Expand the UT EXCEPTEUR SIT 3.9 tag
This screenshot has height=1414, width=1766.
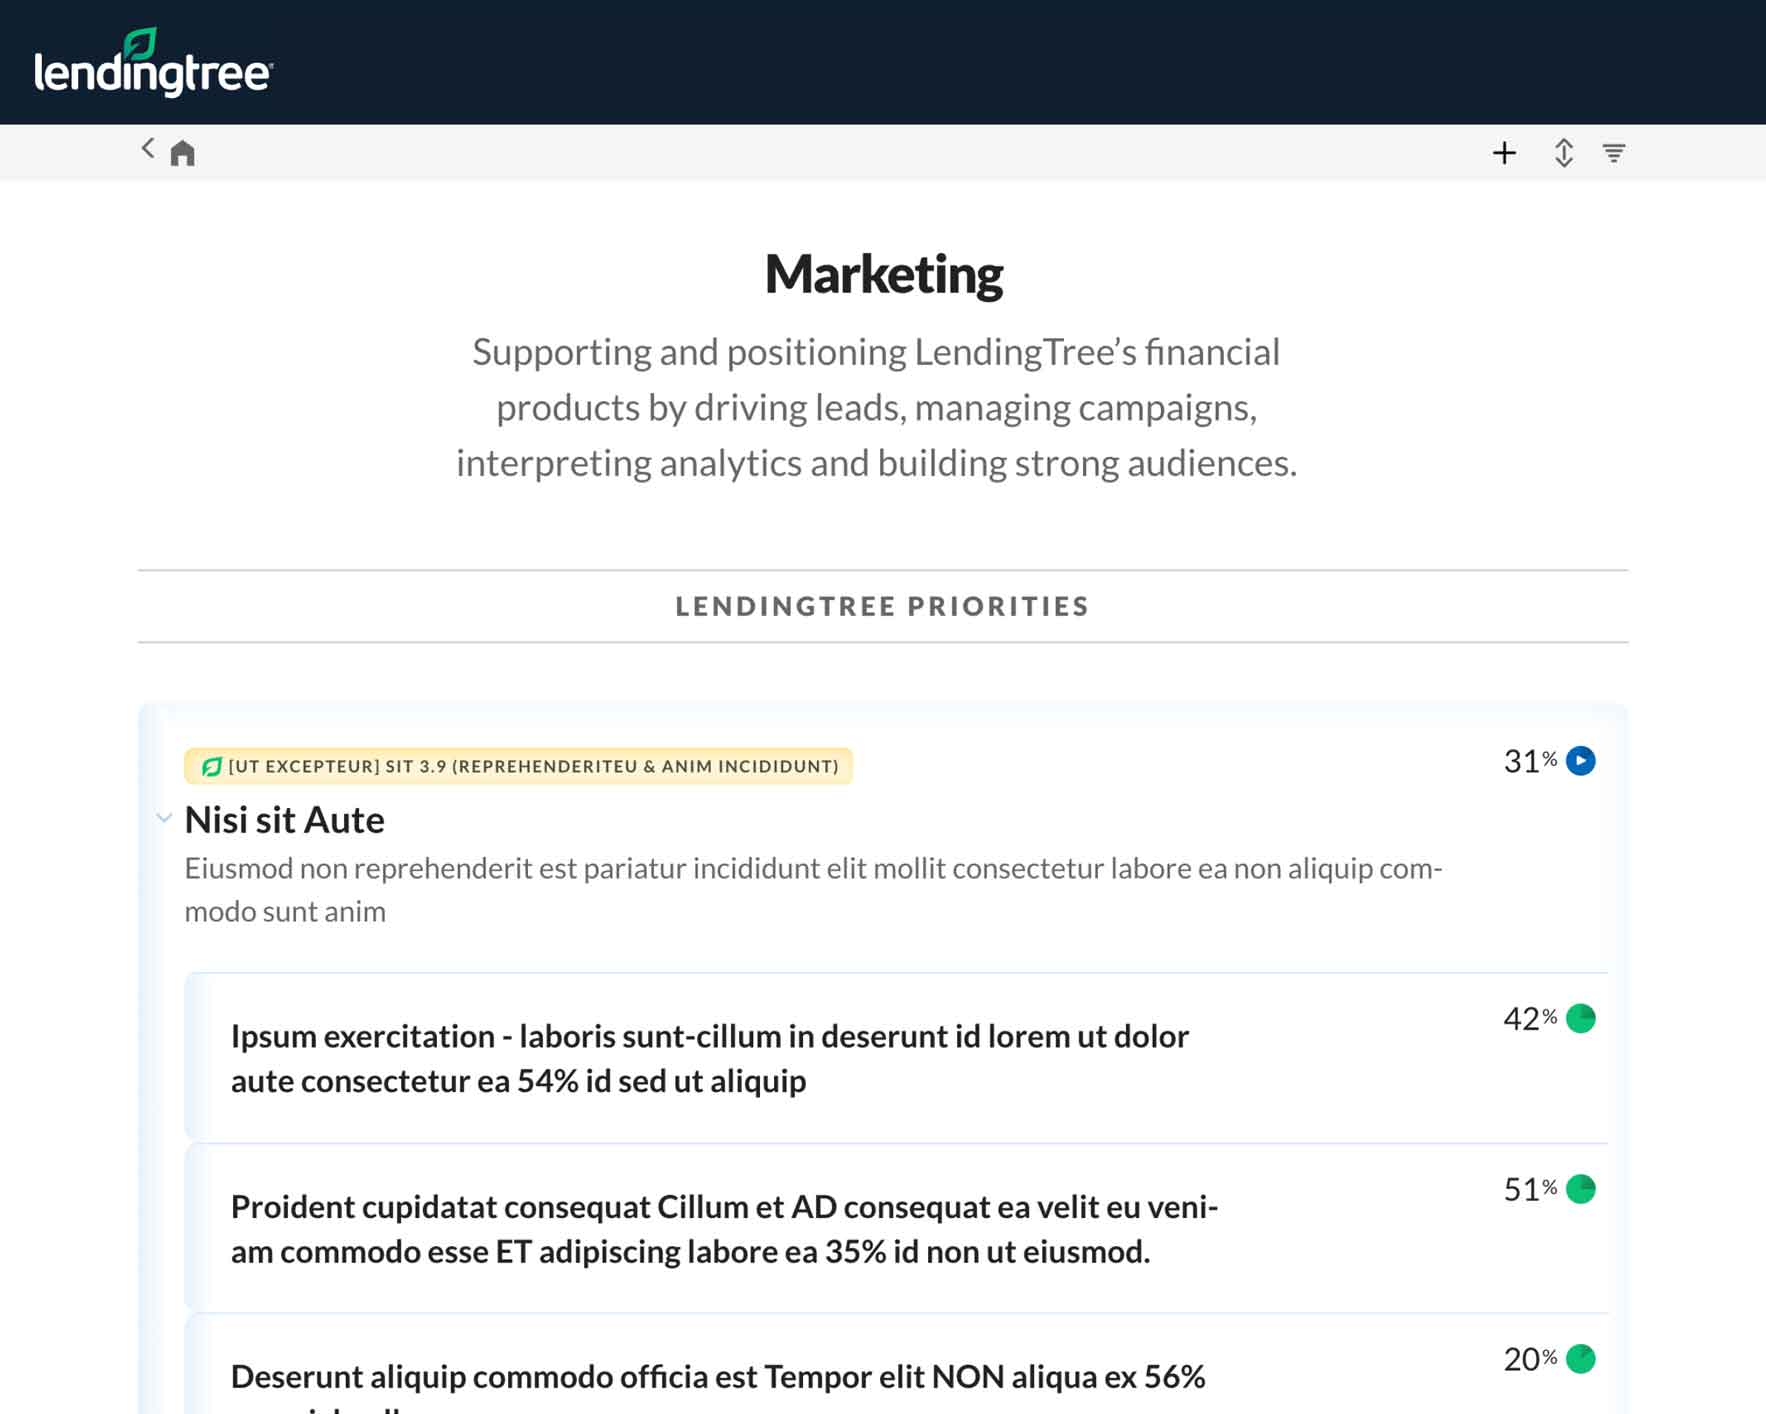518,766
